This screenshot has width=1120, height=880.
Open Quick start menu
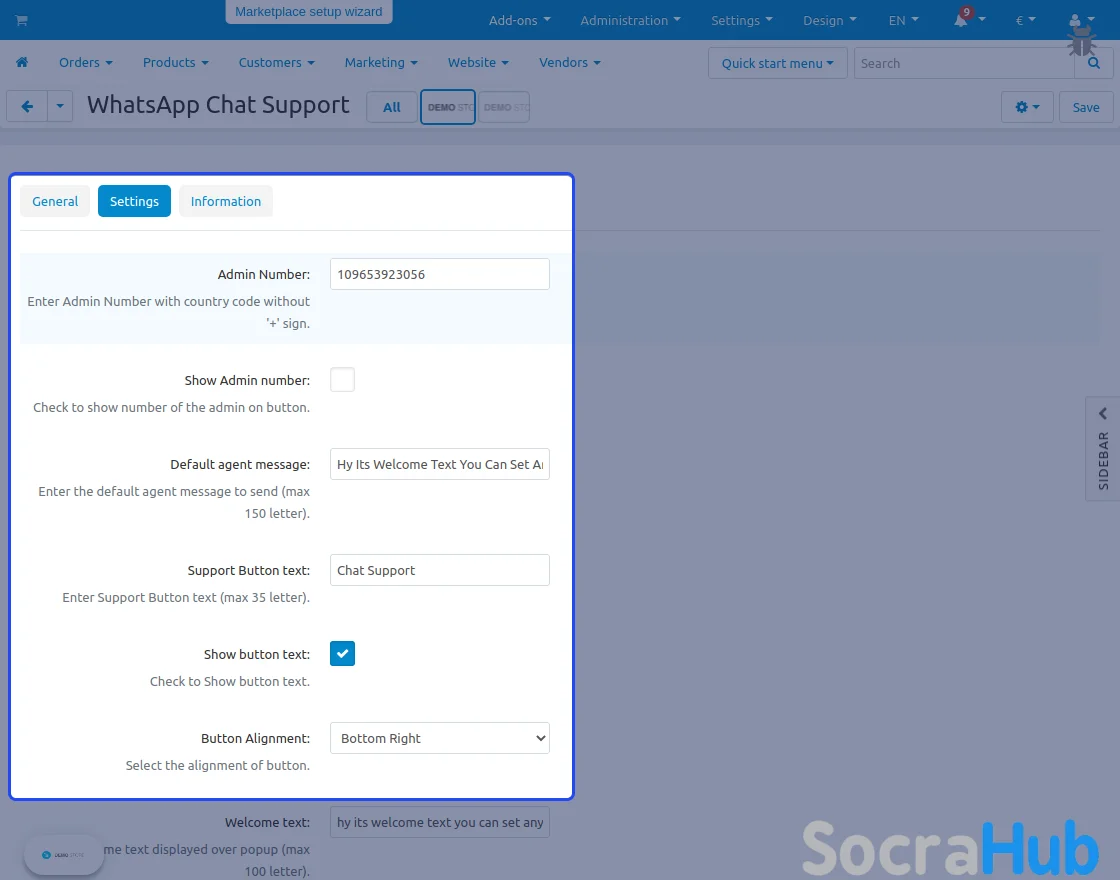pyautogui.click(x=777, y=63)
